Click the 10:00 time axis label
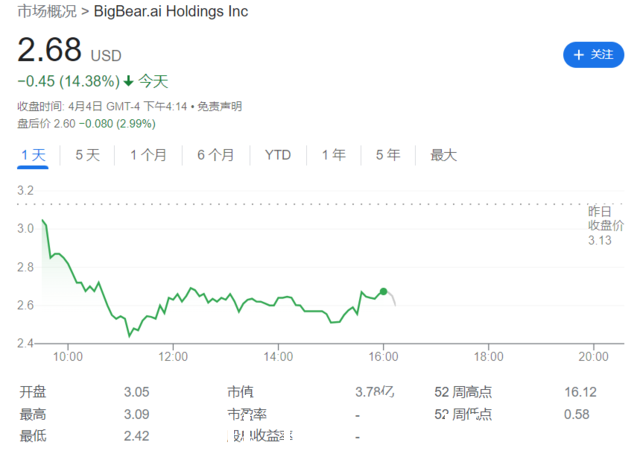 [x=68, y=356]
